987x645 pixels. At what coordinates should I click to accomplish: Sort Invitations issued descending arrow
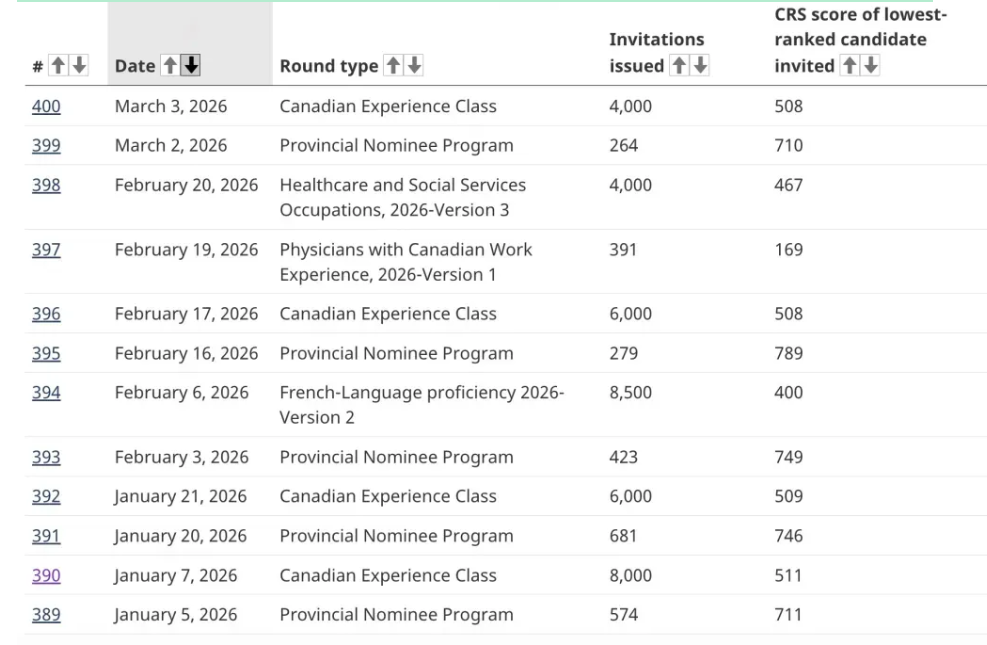pyautogui.click(x=700, y=66)
